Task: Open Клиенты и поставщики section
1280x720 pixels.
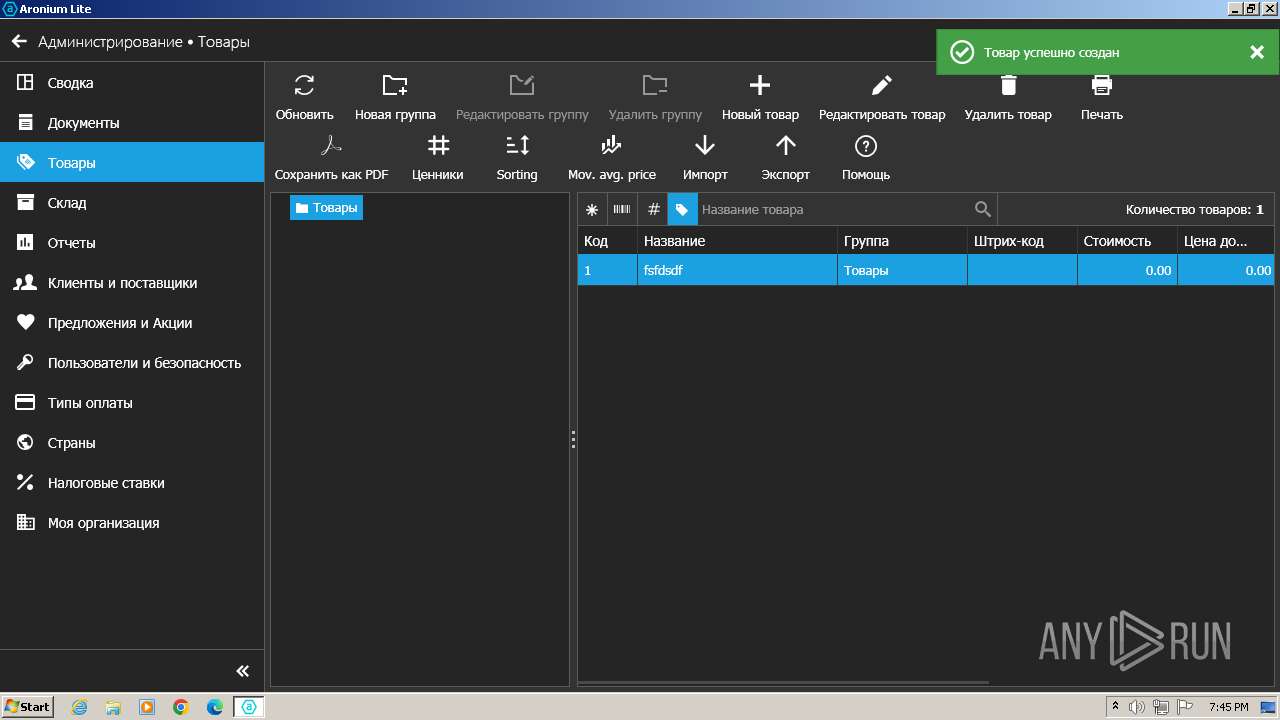Action: point(132,283)
